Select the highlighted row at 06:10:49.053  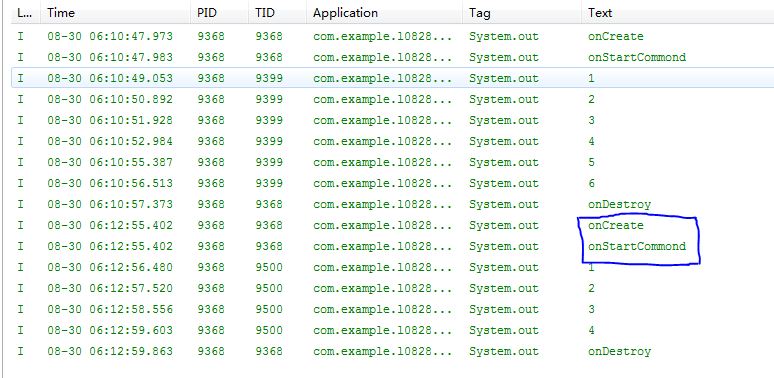393,78
